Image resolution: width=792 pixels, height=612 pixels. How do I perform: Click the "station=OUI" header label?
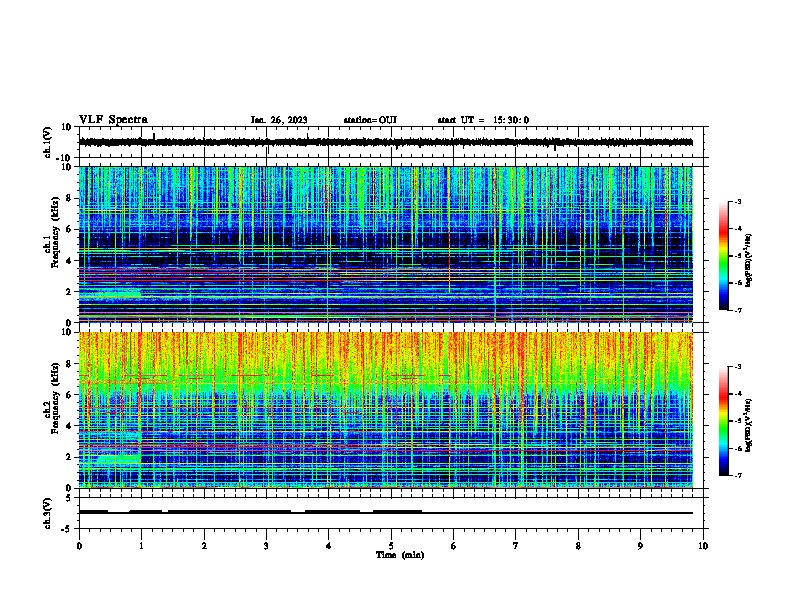370,120
